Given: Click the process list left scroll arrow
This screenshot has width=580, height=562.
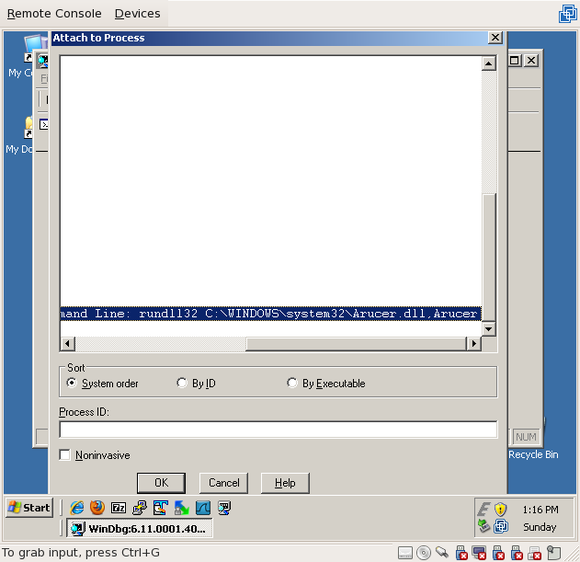Looking at the screenshot, I should coord(67,344).
